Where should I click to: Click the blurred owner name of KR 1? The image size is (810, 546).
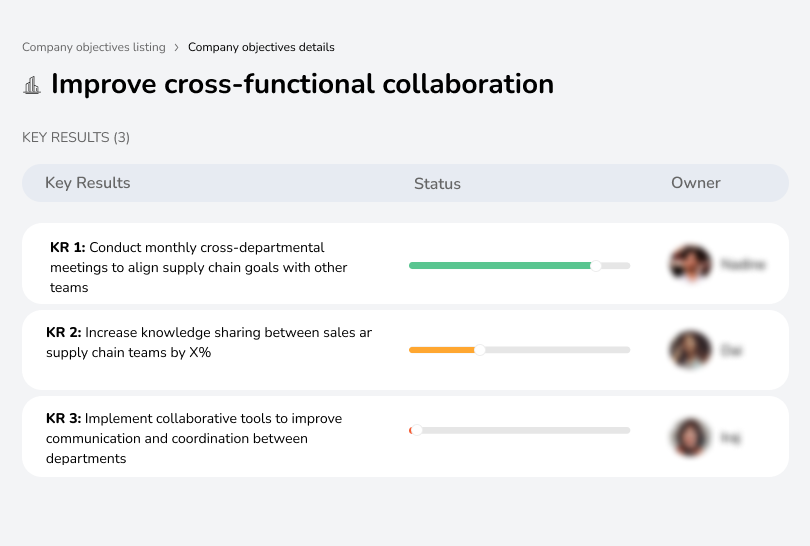tap(743, 264)
